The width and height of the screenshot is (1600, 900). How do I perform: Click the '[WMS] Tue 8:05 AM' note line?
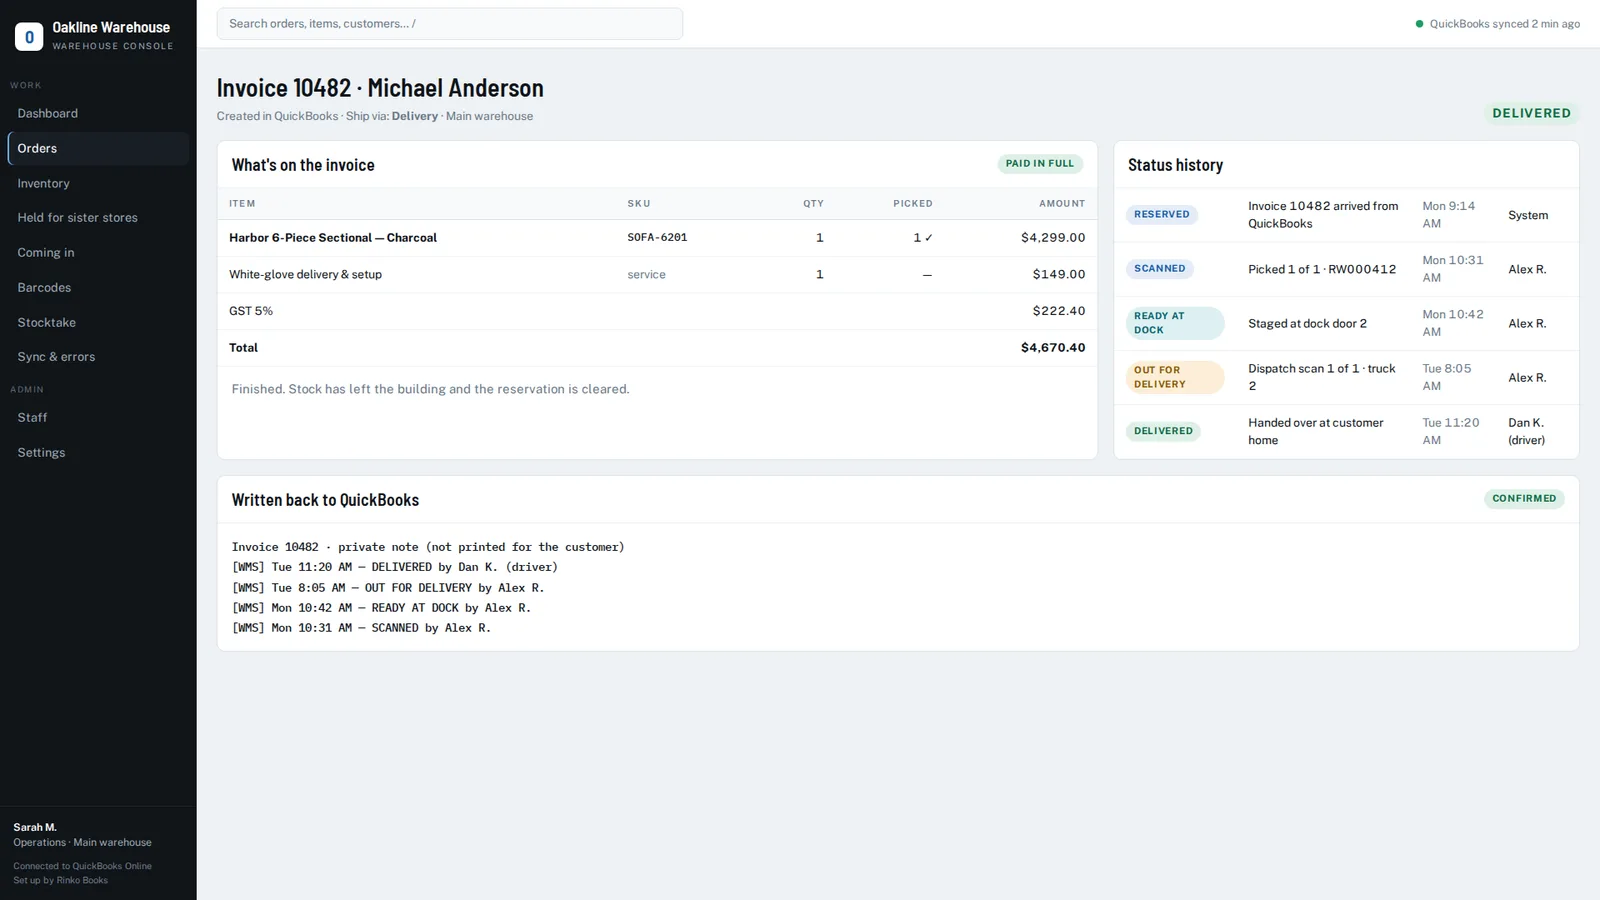(x=388, y=588)
